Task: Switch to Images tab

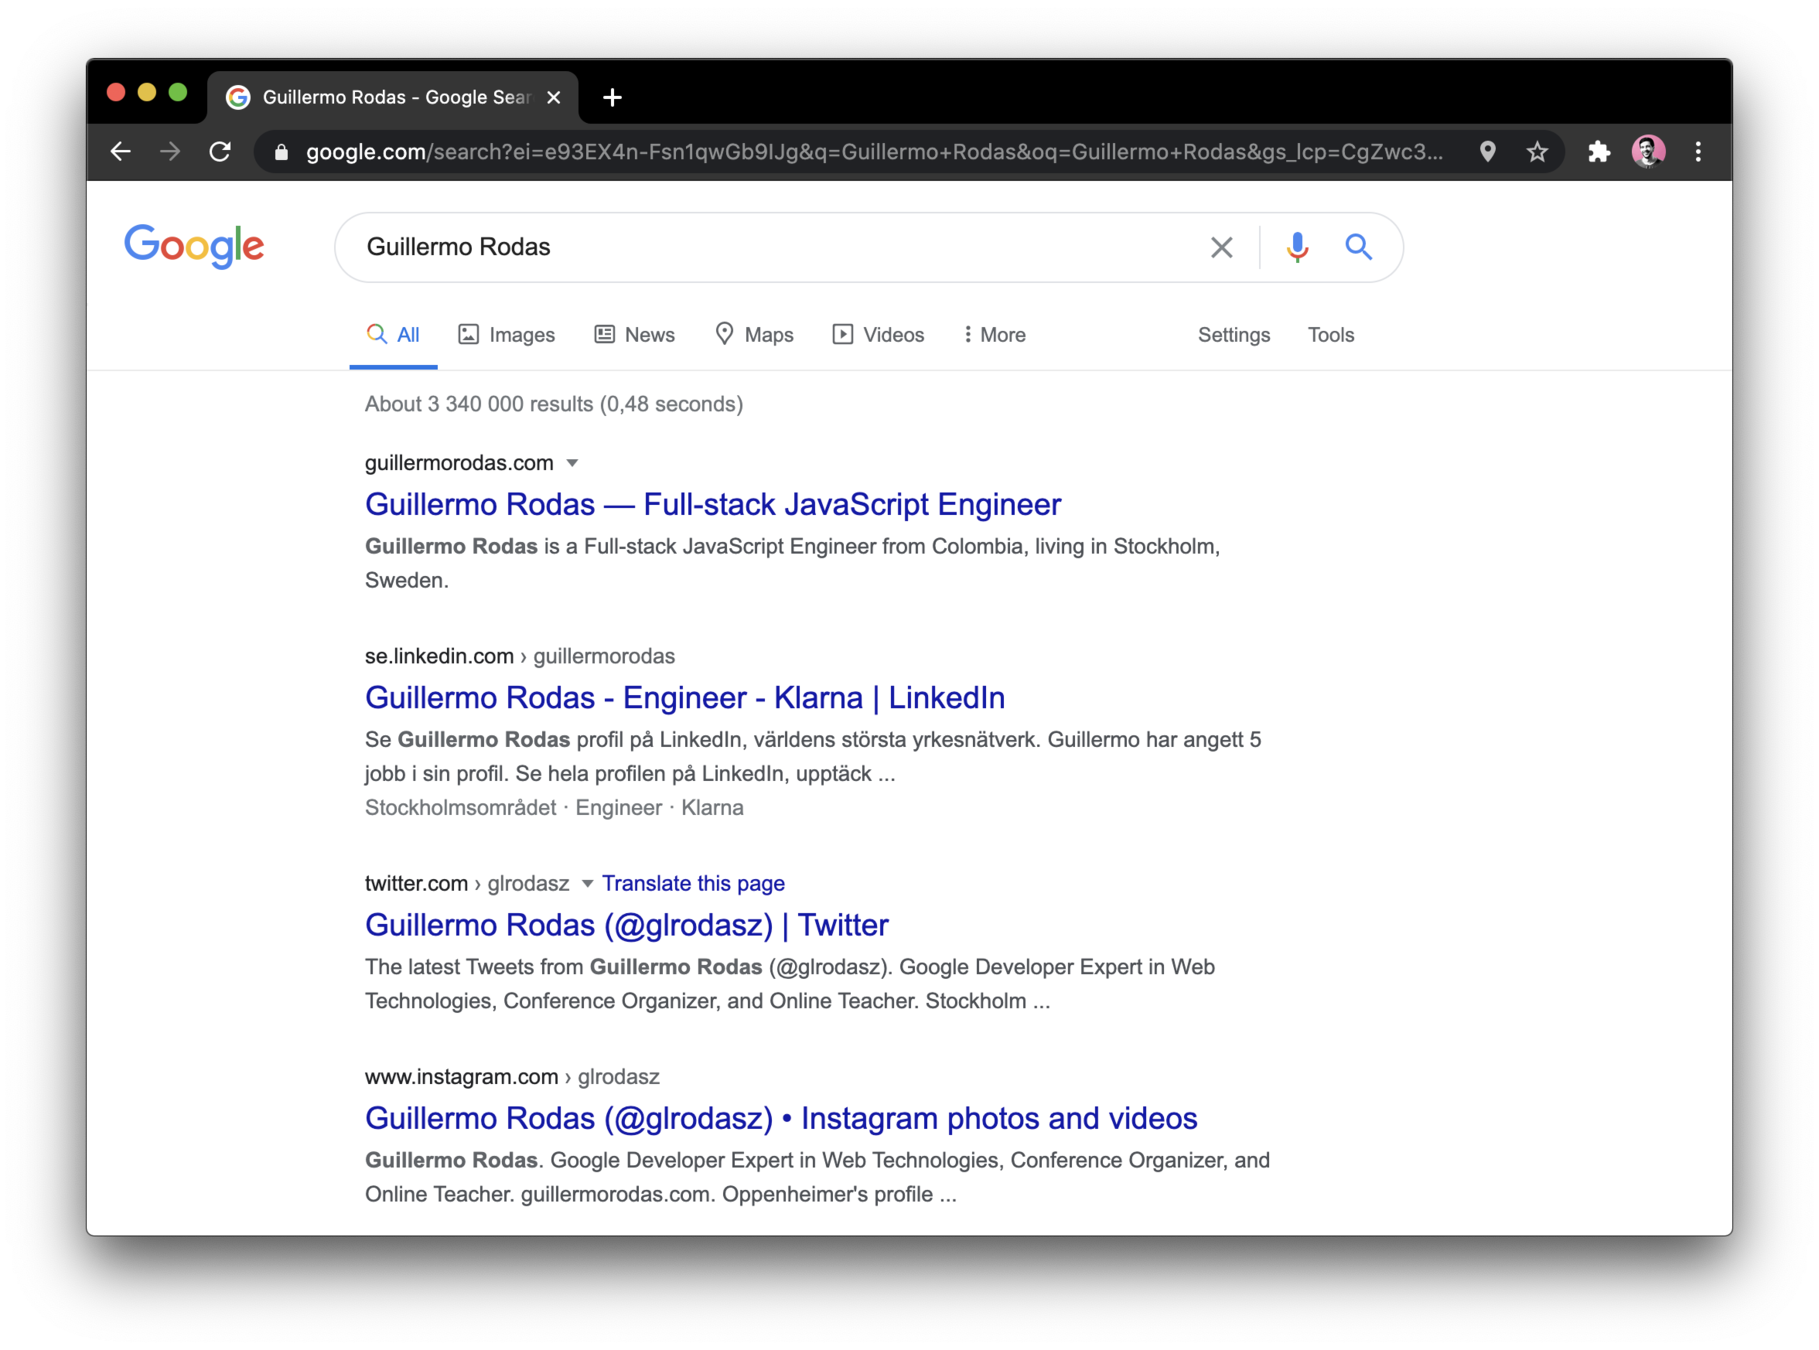Action: [x=506, y=335]
